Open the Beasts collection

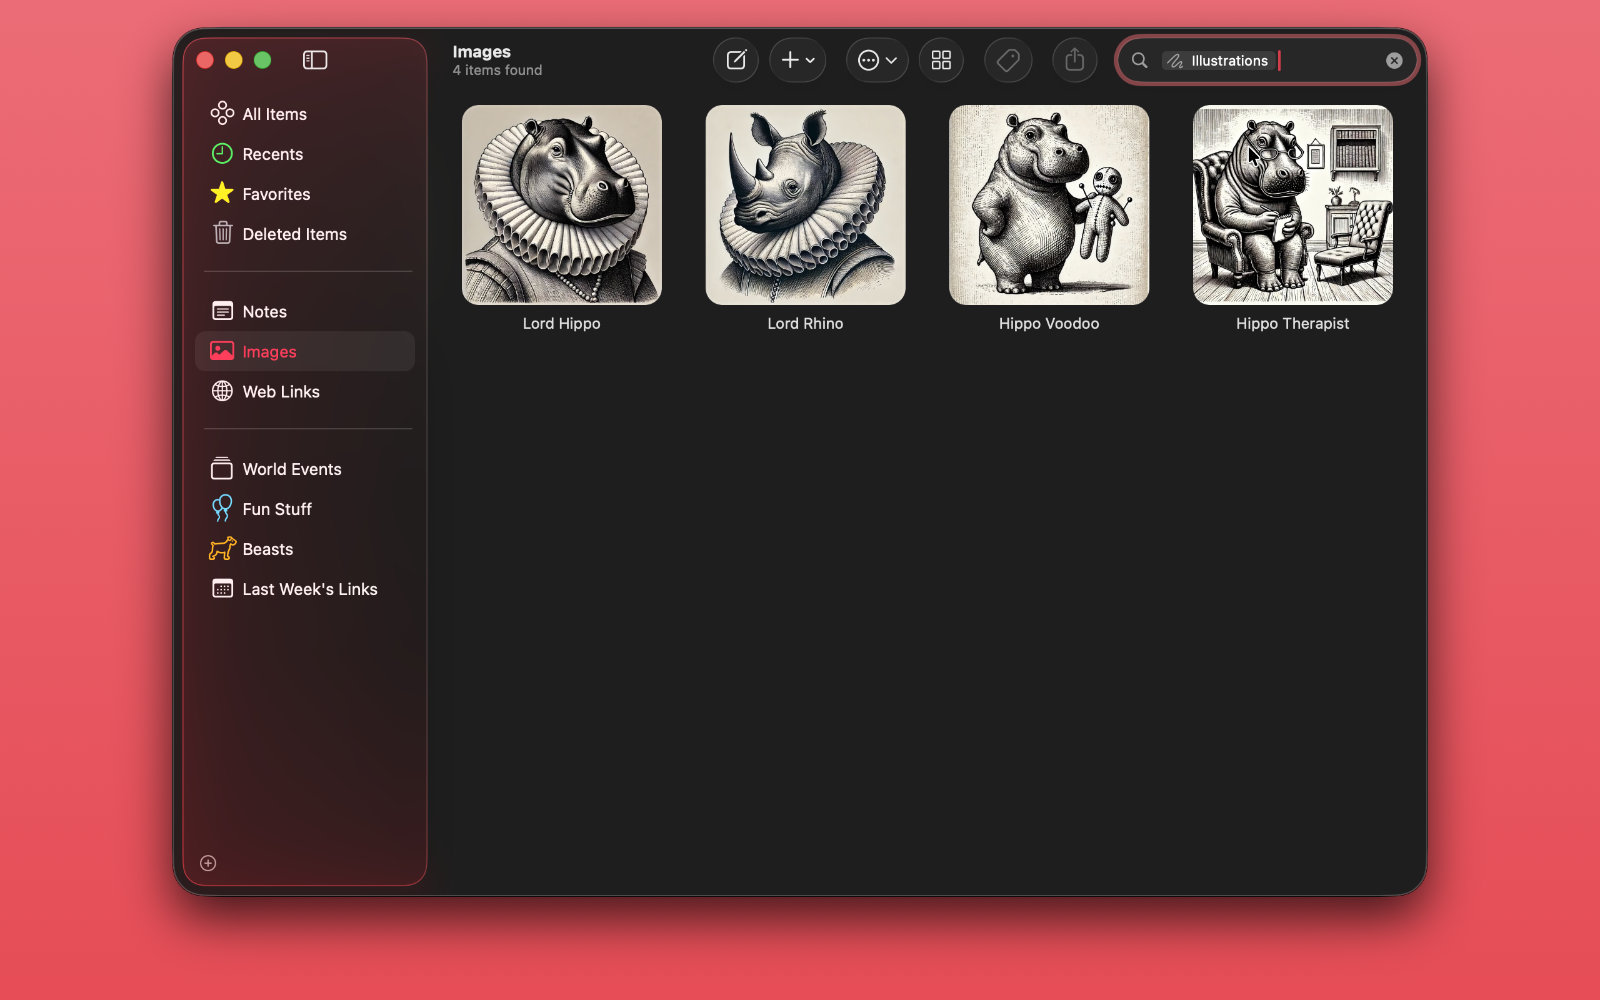267,549
